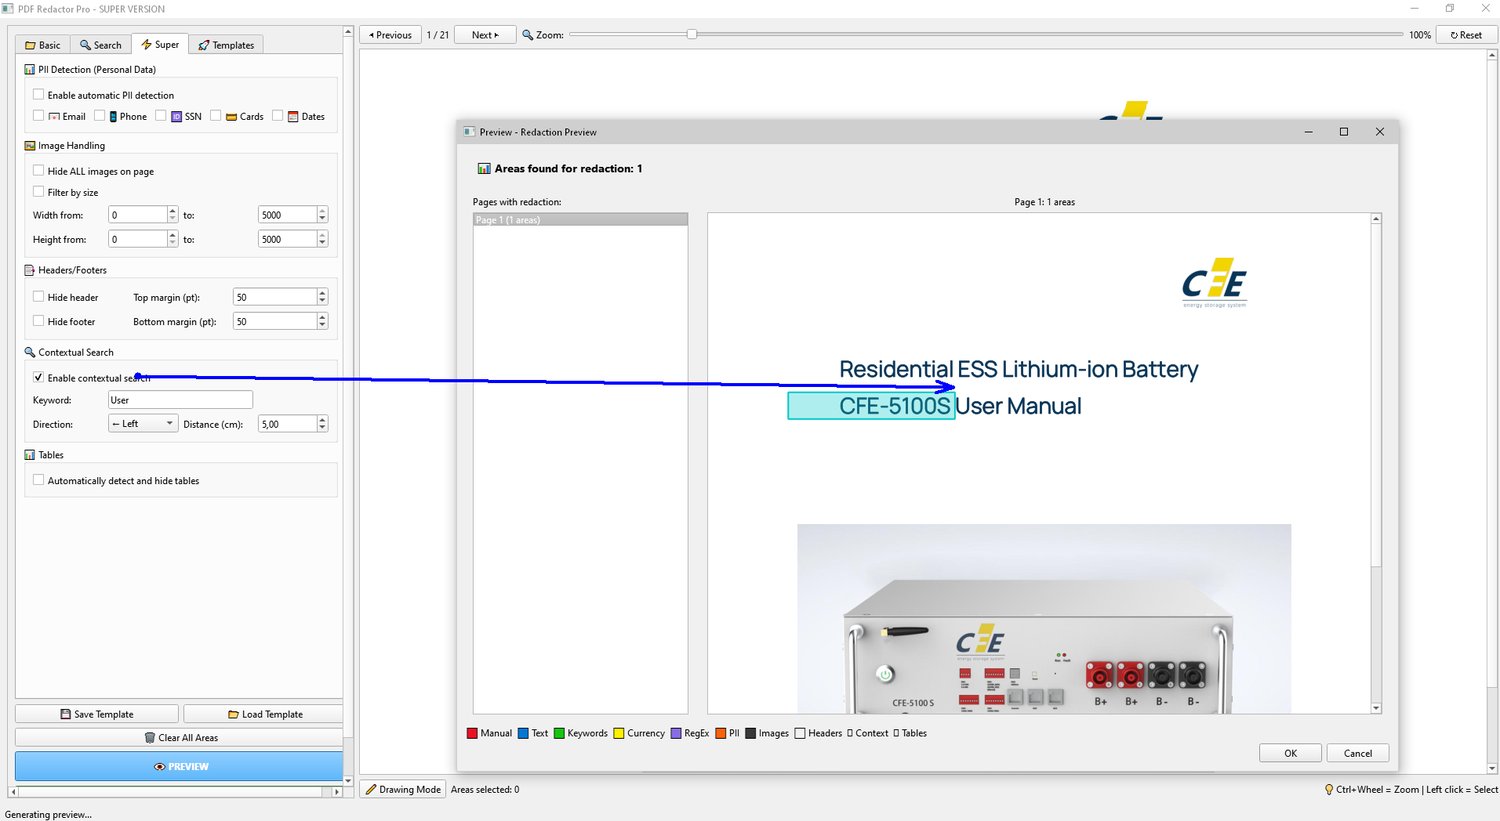This screenshot has height=821, width=1500.
Task: Click the Email envelope icon
Action: 54,117
